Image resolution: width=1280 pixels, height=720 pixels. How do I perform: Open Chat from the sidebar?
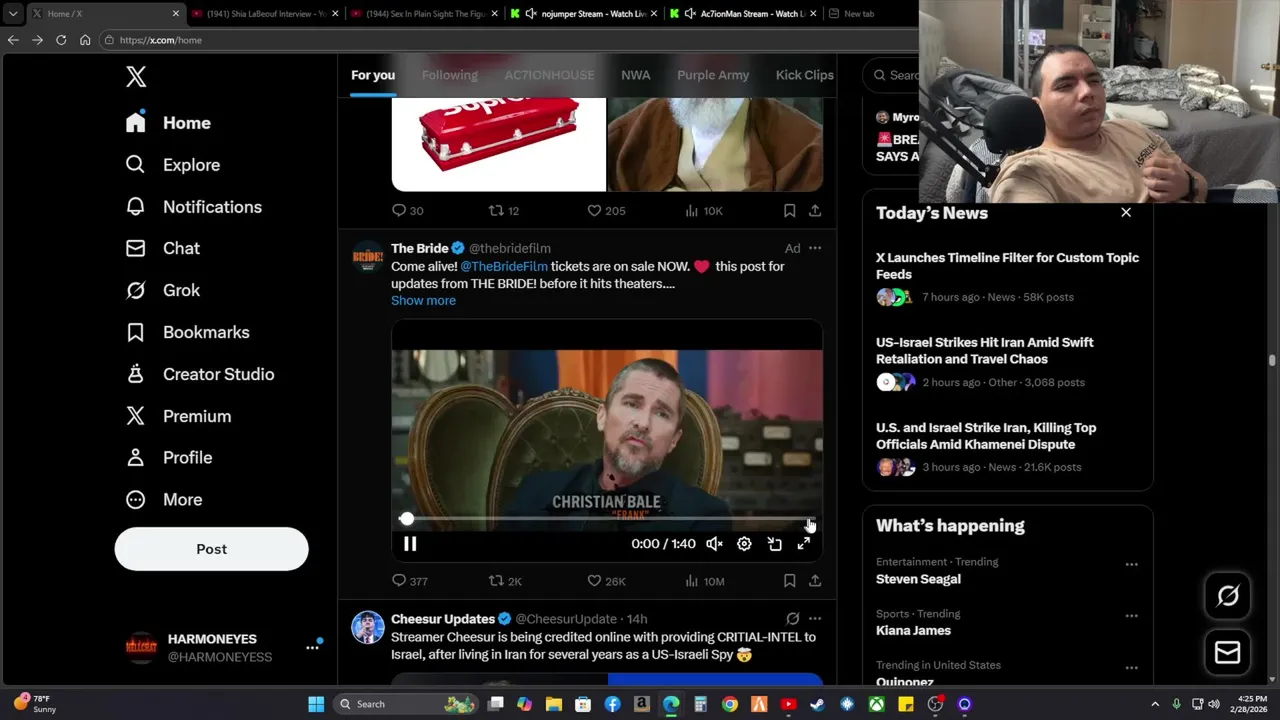(162, 248)
